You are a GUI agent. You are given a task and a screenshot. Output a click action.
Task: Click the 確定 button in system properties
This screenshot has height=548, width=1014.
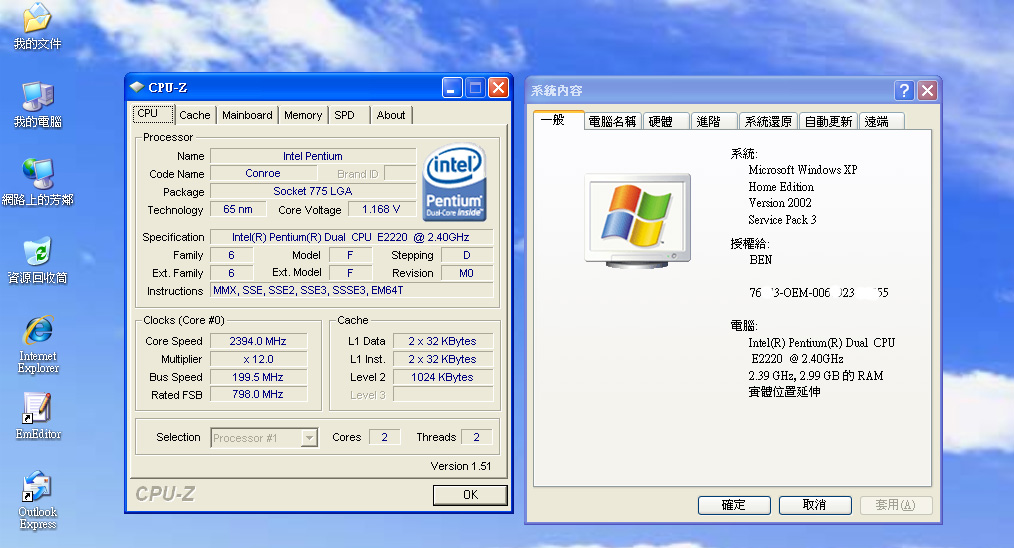pos(733,505)
